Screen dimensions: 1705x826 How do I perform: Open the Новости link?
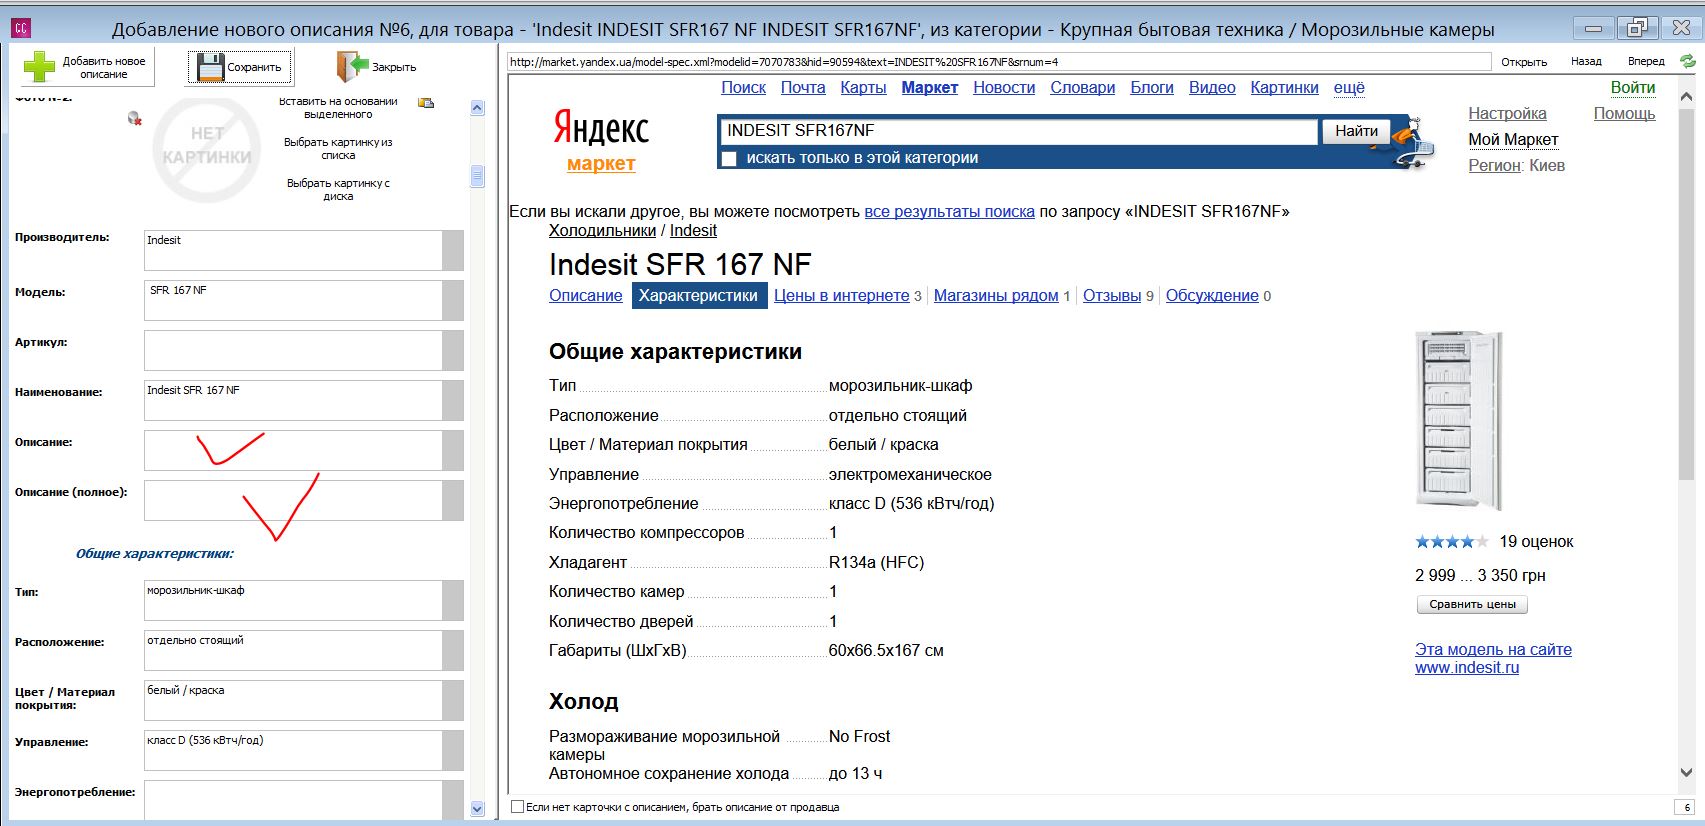click(x=1004, y=88)
